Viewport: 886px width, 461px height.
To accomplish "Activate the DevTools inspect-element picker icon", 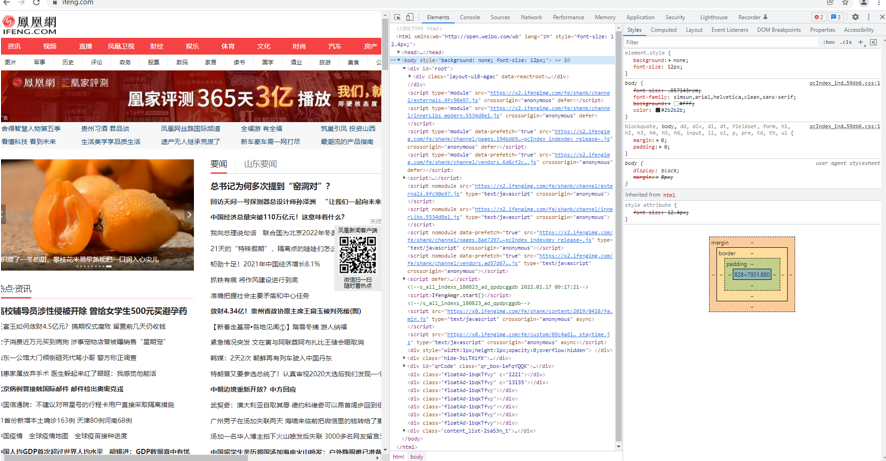I will (x=397, y=18).
